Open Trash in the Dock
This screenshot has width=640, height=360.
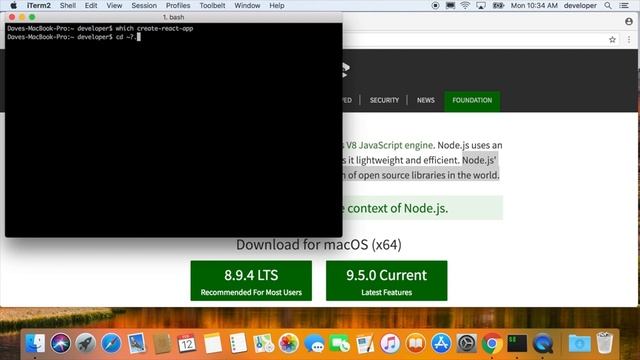click(604, 343)
